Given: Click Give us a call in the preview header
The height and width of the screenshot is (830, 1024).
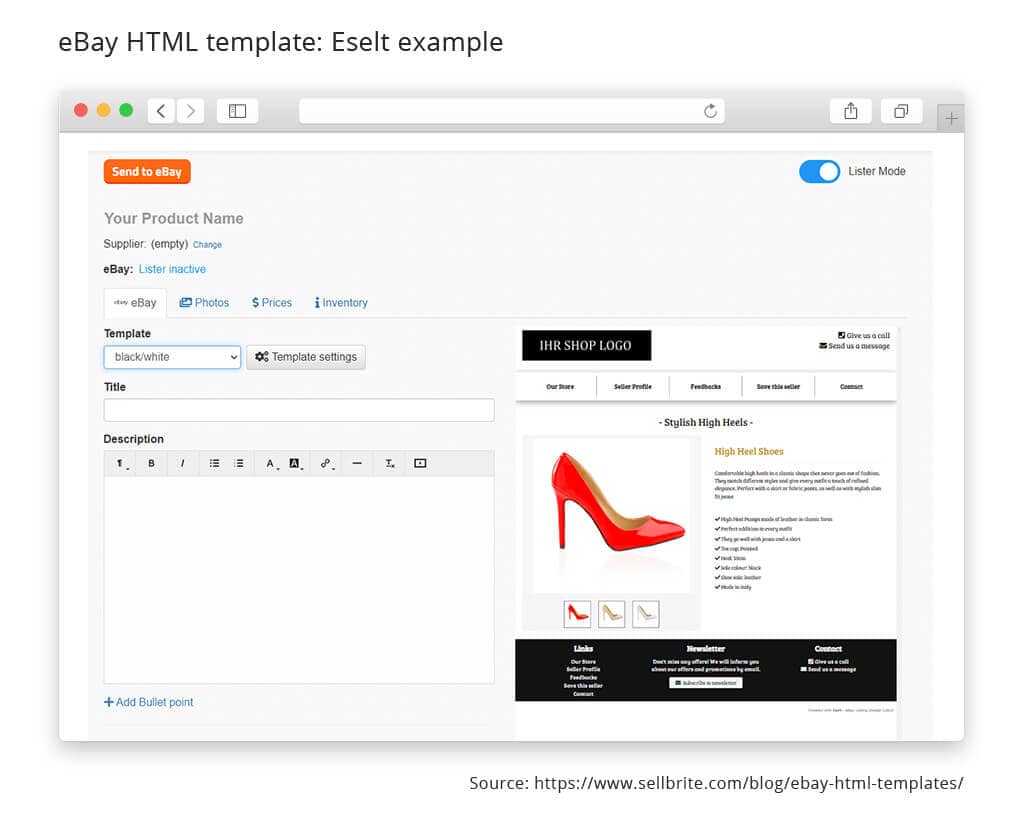Looking at the screenshot, I should [863, 336].
